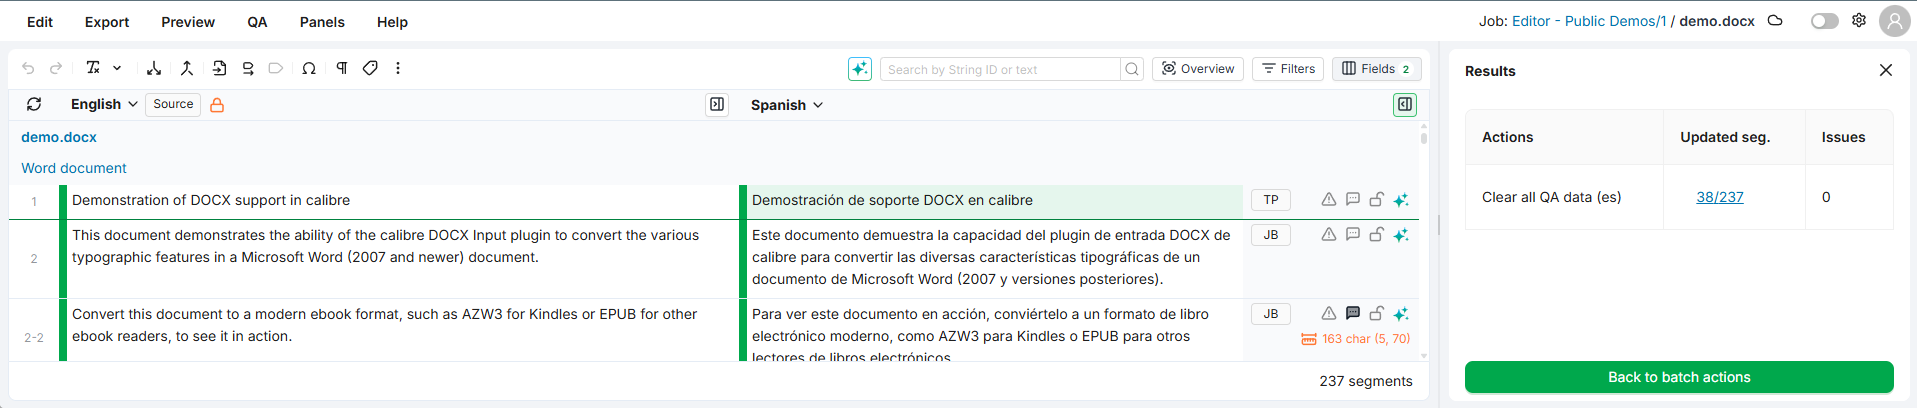Open the QA menu

[x=257, y=22]
